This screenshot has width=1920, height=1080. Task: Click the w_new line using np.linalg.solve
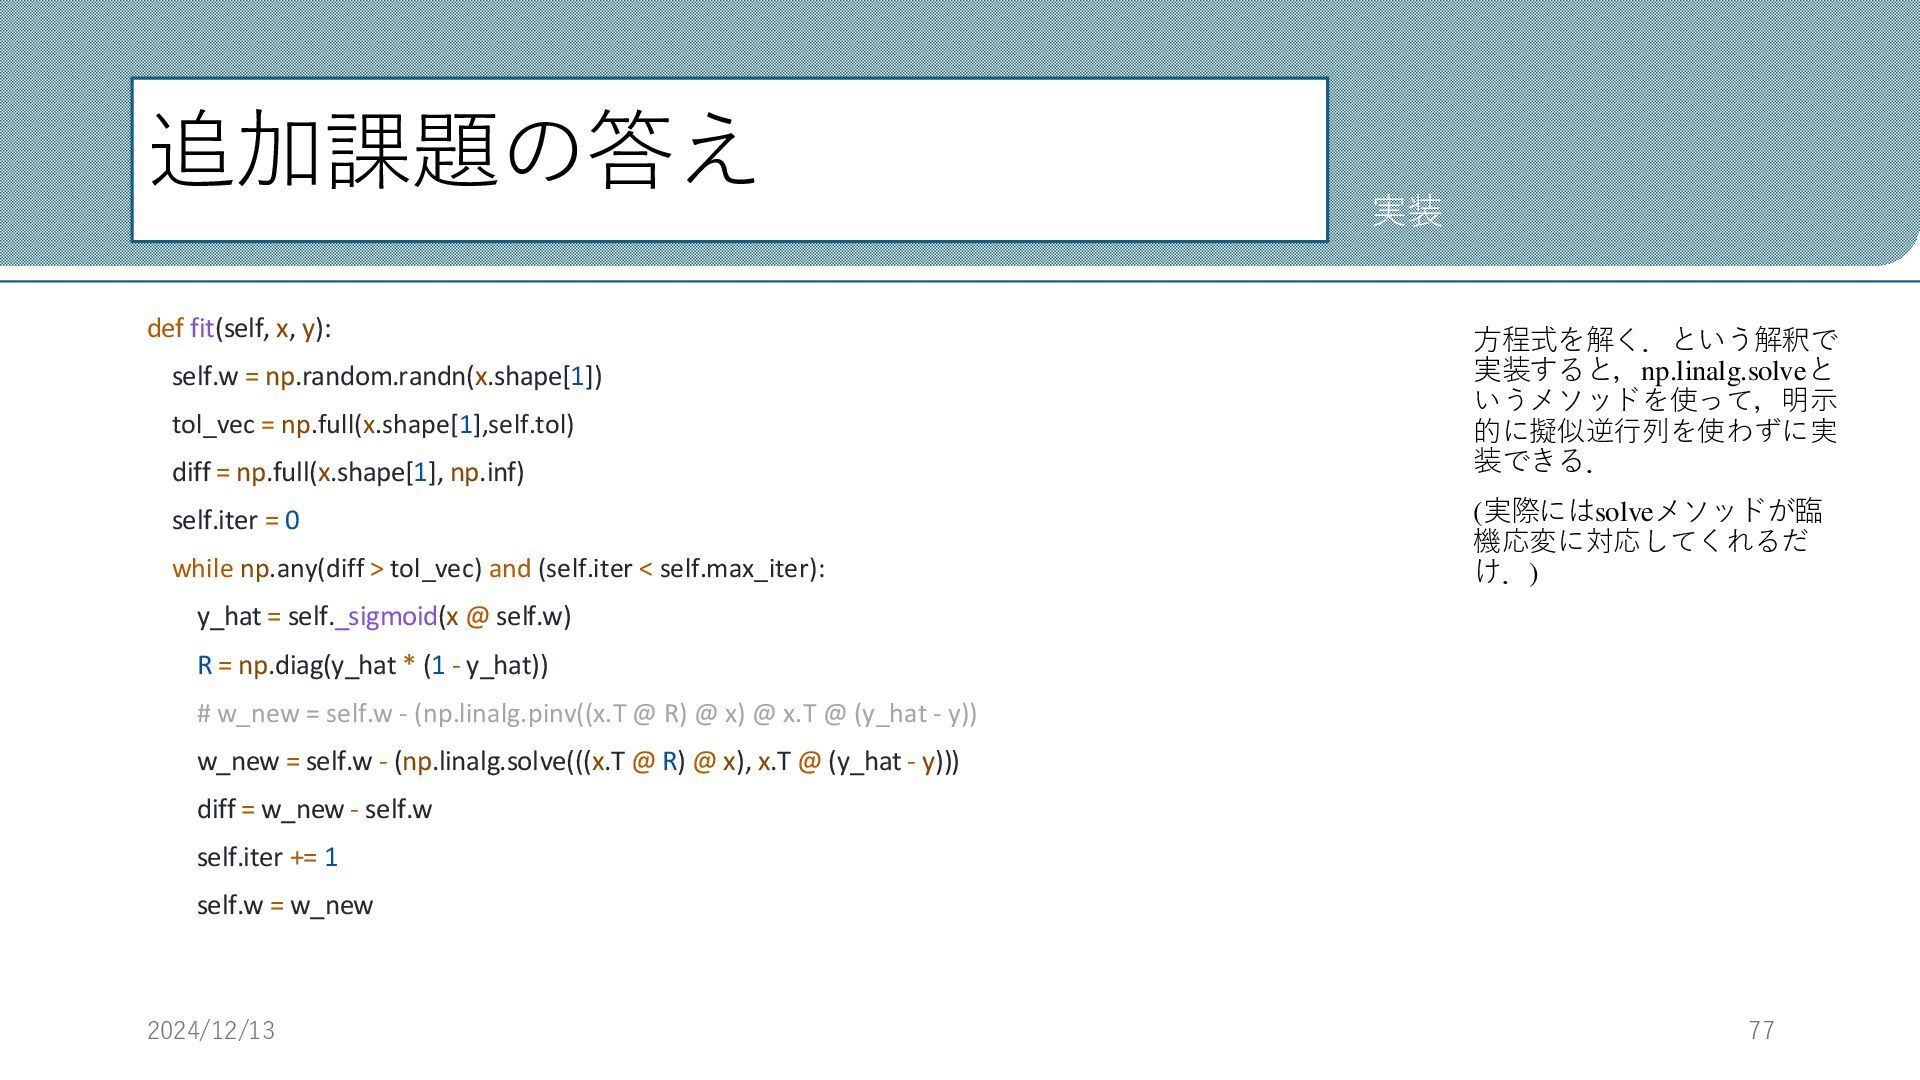578,761
